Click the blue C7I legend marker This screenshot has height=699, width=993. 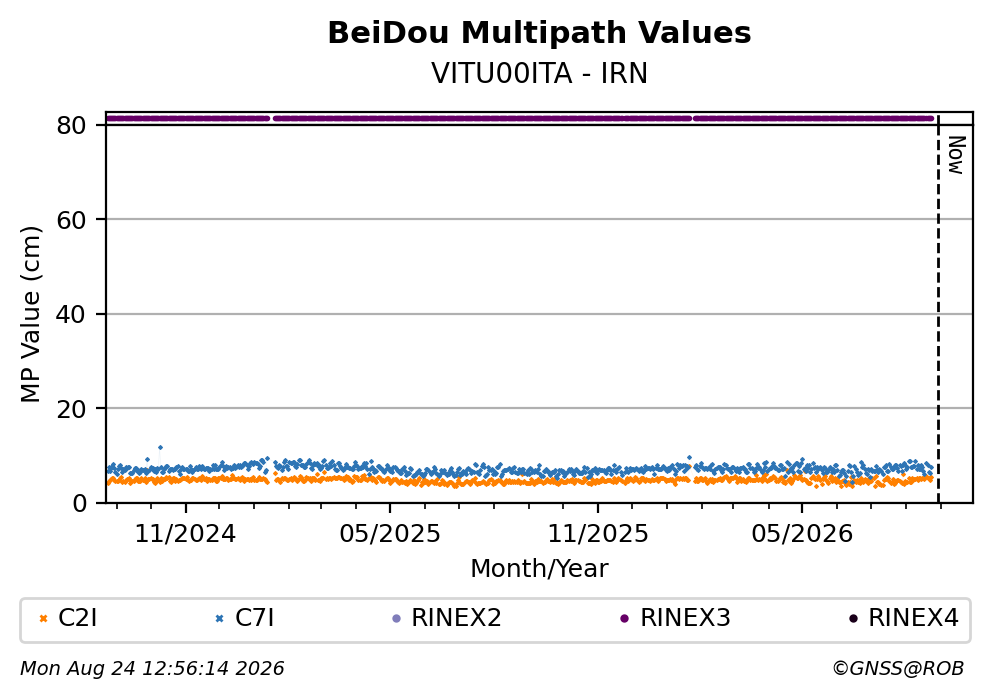coord(220,619)
